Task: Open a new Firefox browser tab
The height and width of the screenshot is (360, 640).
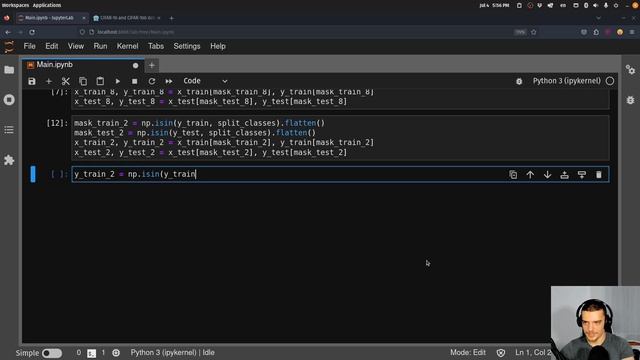Action: (x=171, y=18)
